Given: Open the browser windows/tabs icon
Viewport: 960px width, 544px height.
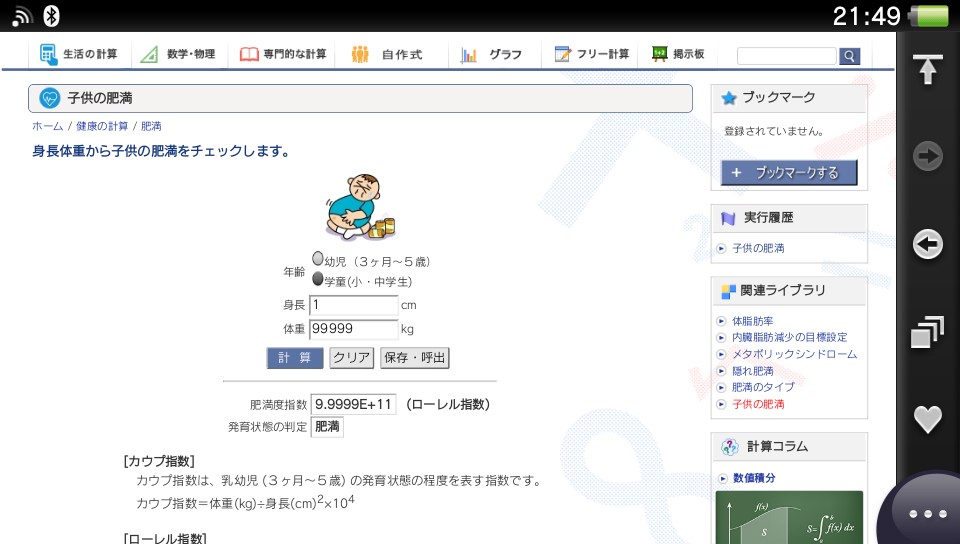Looking at the screenshot, I should click(928, 332).
